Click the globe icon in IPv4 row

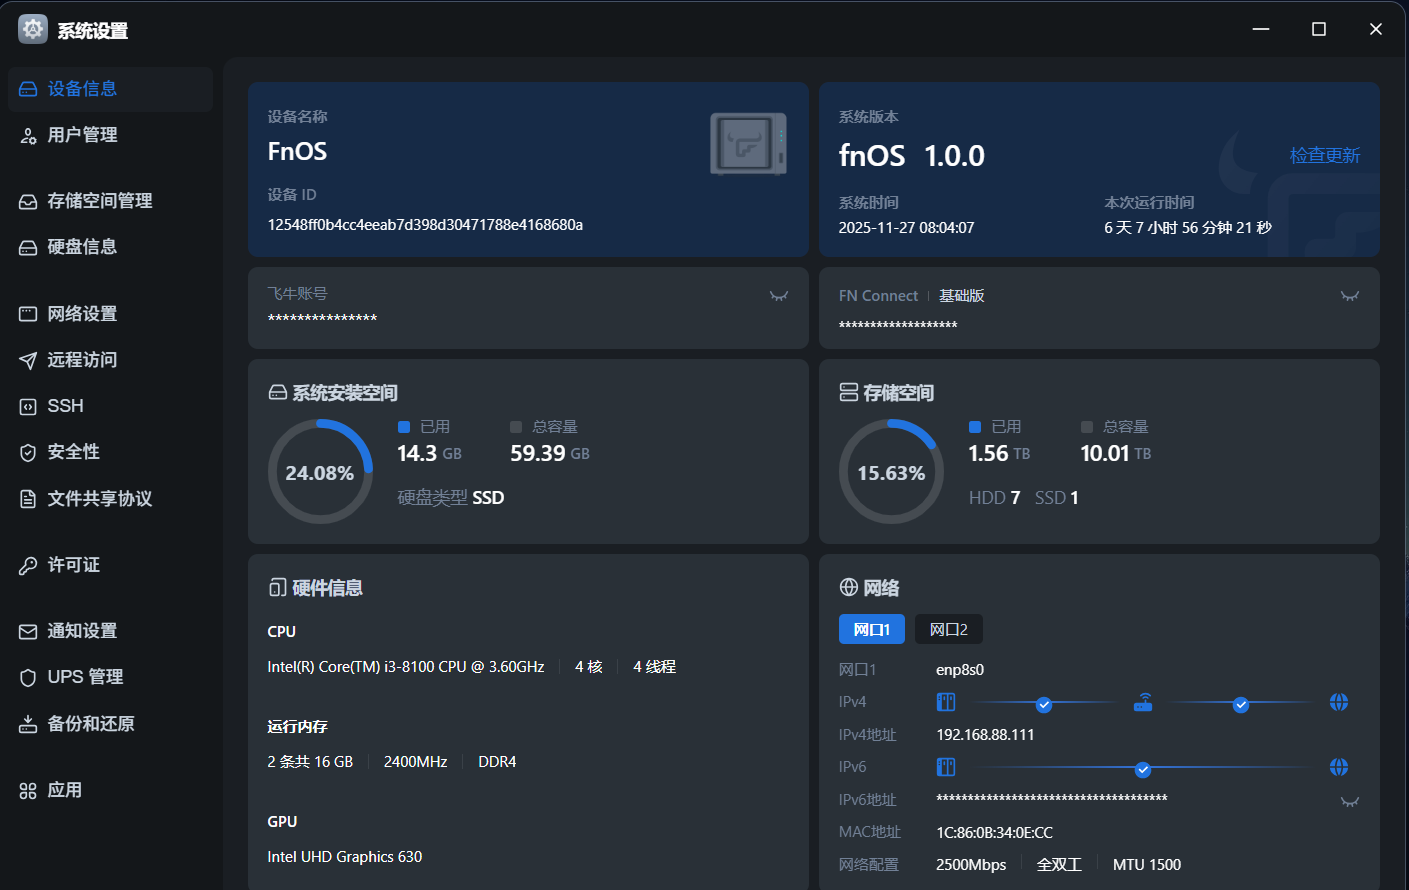(1339, 702)
